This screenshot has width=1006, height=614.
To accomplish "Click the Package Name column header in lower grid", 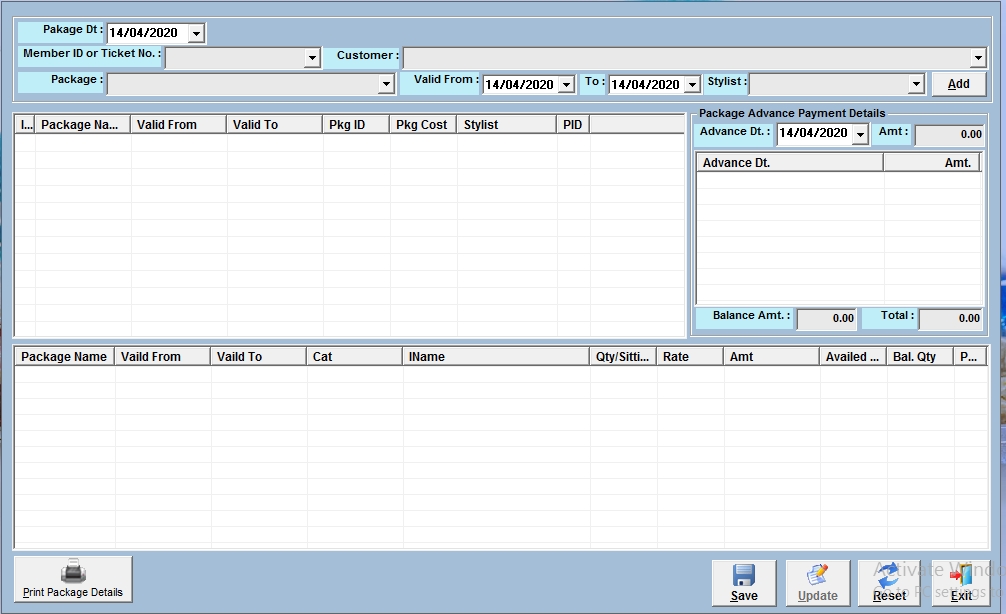I will pyautogui.click(x=64, y=357).
